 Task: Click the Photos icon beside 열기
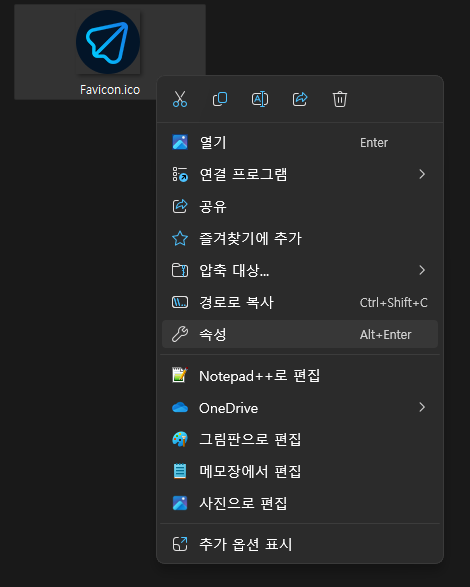(x=180, y=142)
